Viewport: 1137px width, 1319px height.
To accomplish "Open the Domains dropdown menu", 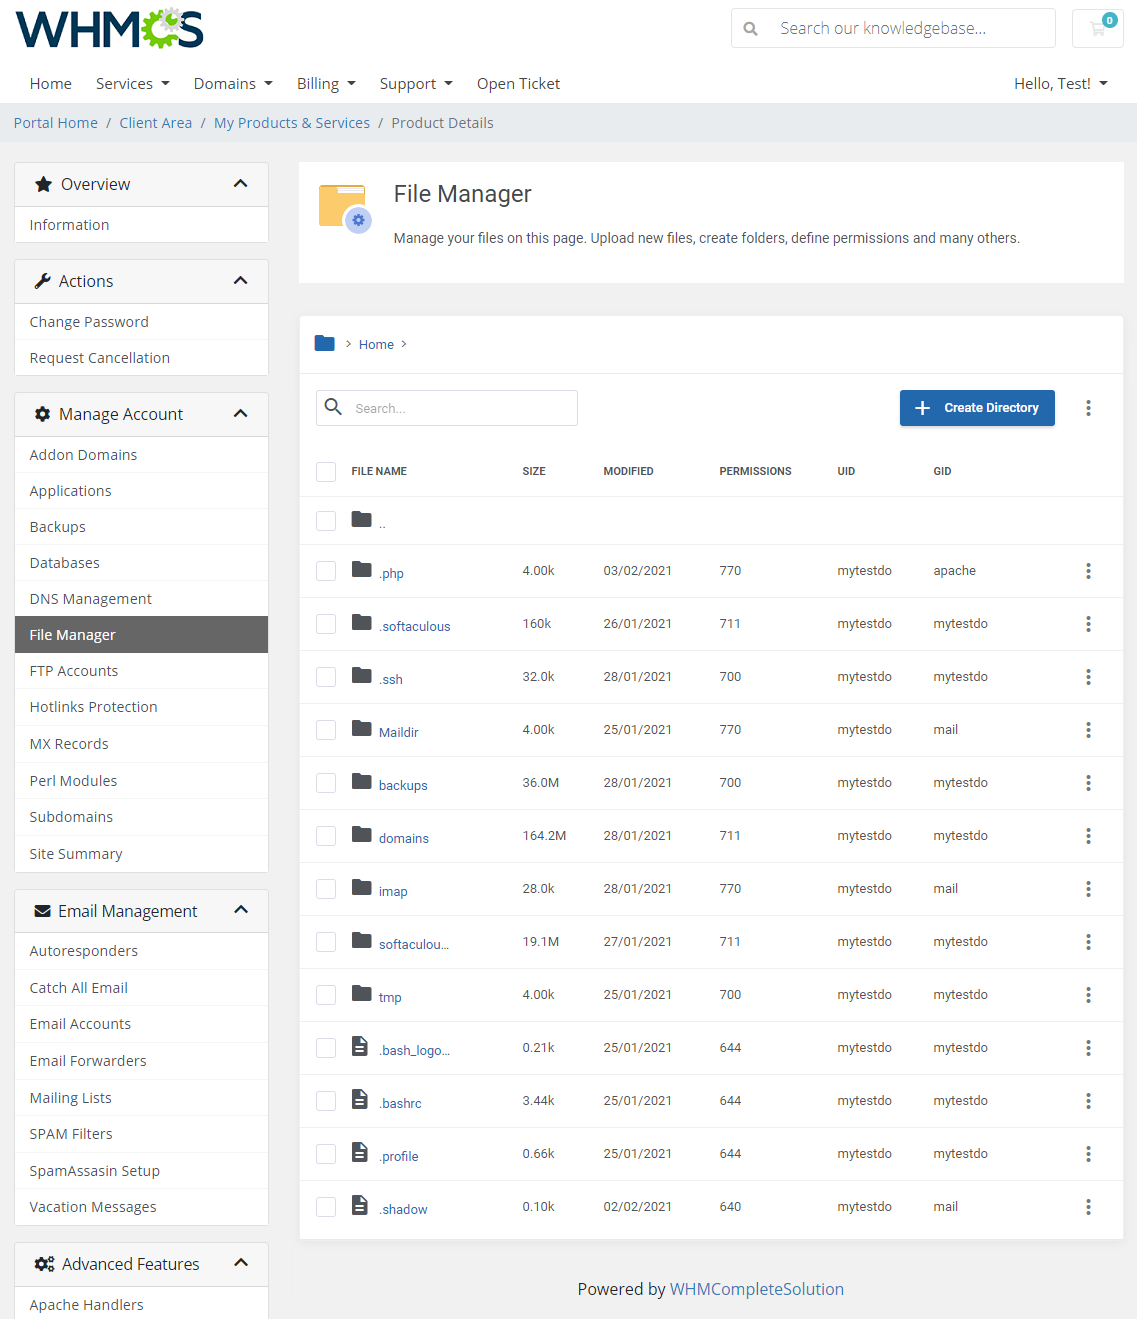I will point(232,84).
